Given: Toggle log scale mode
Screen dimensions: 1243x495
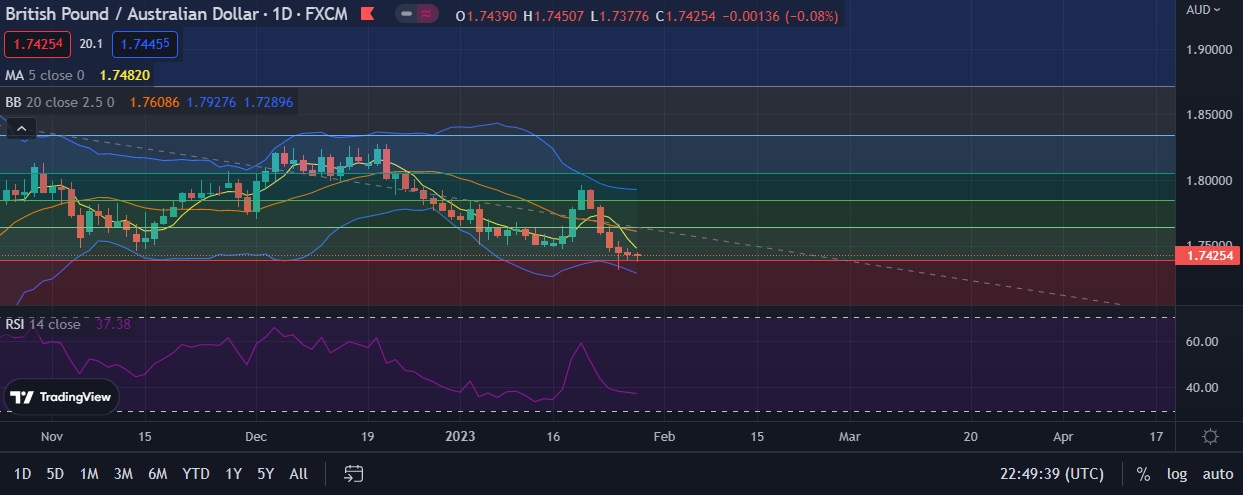Looking at the screenshot, I should [x=1176, y=473].
